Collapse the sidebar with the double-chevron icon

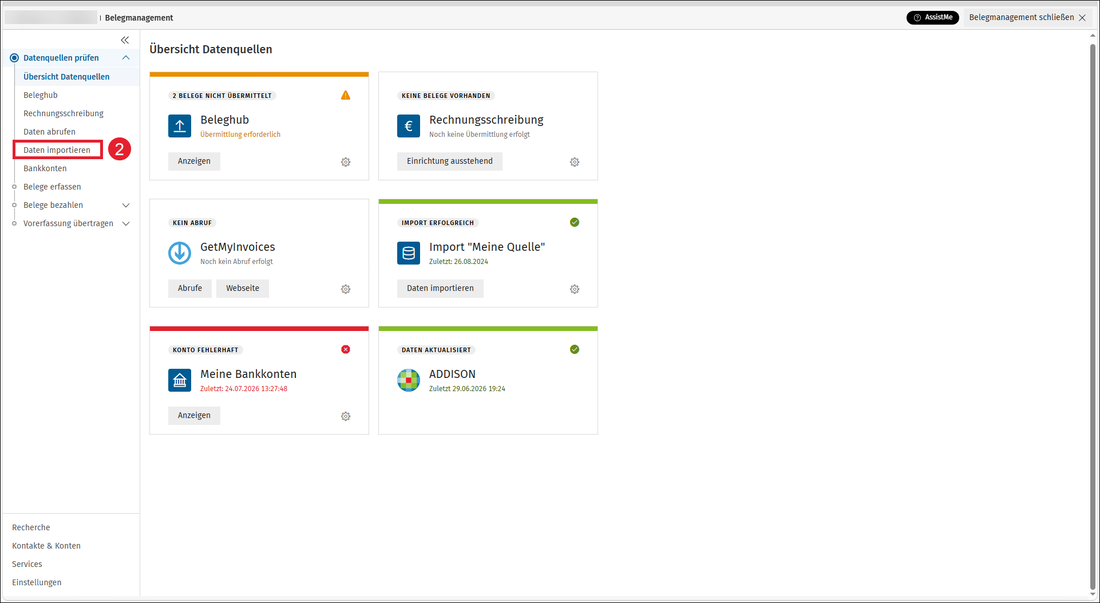[x=125, y=40]
